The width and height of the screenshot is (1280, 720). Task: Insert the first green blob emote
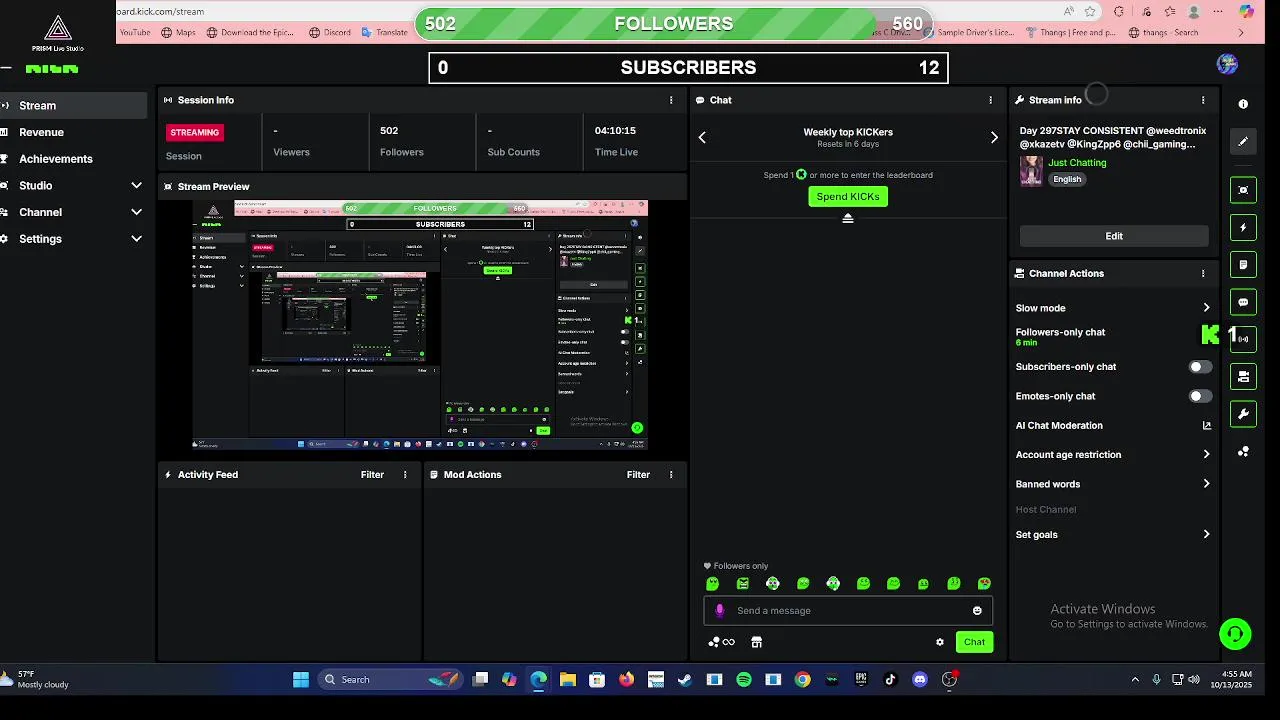click(x=712, y=584)
